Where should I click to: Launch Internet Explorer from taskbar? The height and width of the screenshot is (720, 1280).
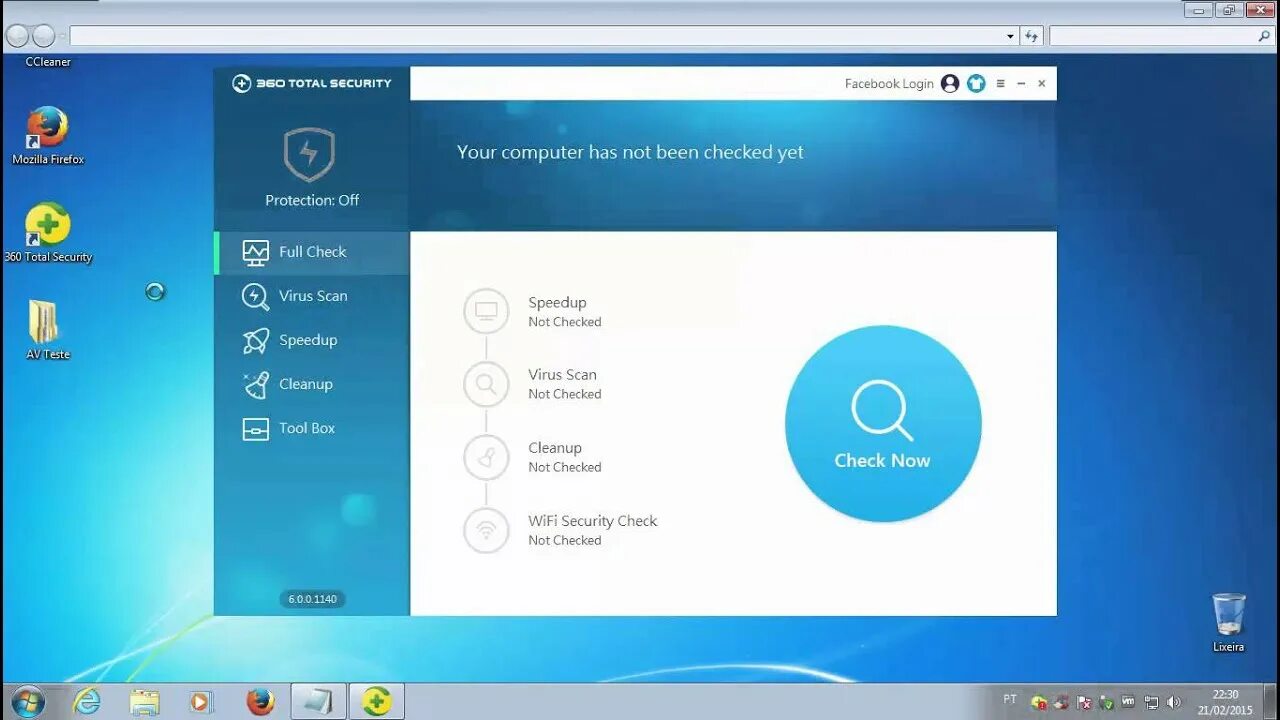pyautogui.click(x=87, y=702)
